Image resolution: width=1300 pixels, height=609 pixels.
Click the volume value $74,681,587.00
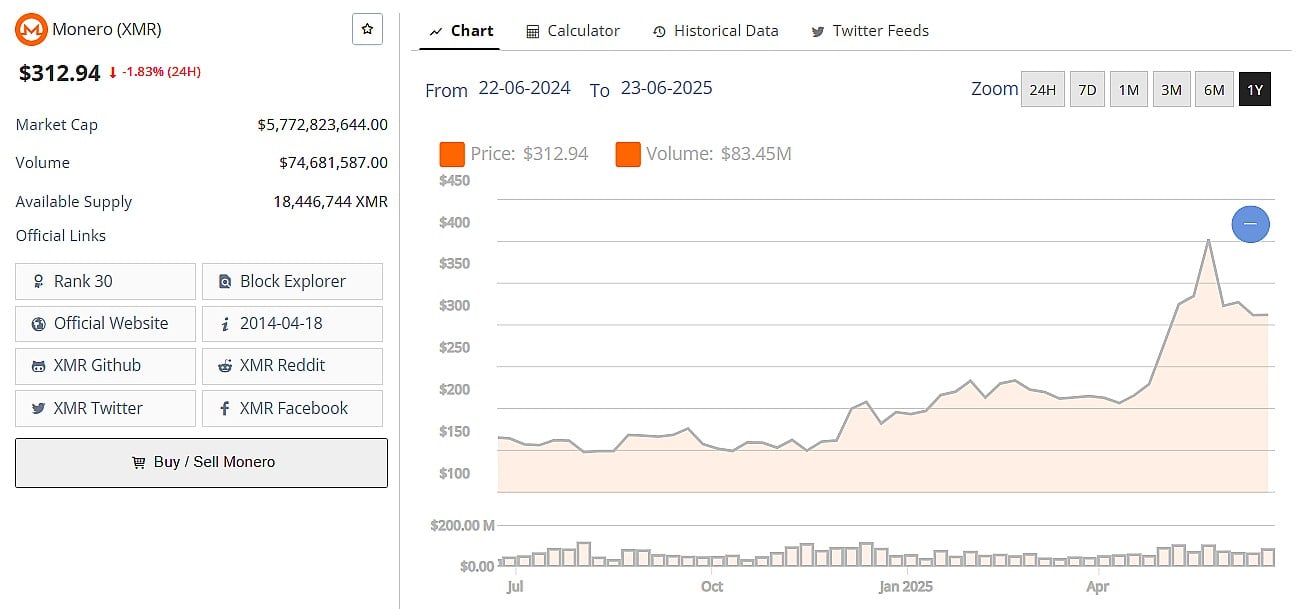pyautogui.click(x=333, y=162)
